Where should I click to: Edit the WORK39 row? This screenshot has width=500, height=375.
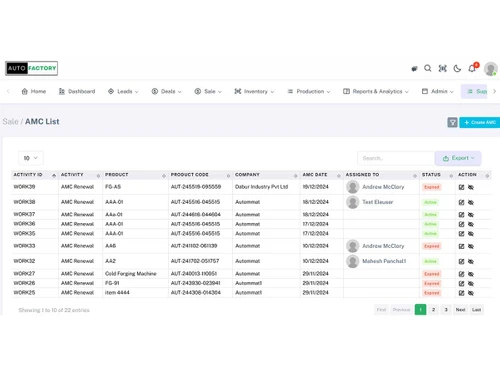[461, 187]
